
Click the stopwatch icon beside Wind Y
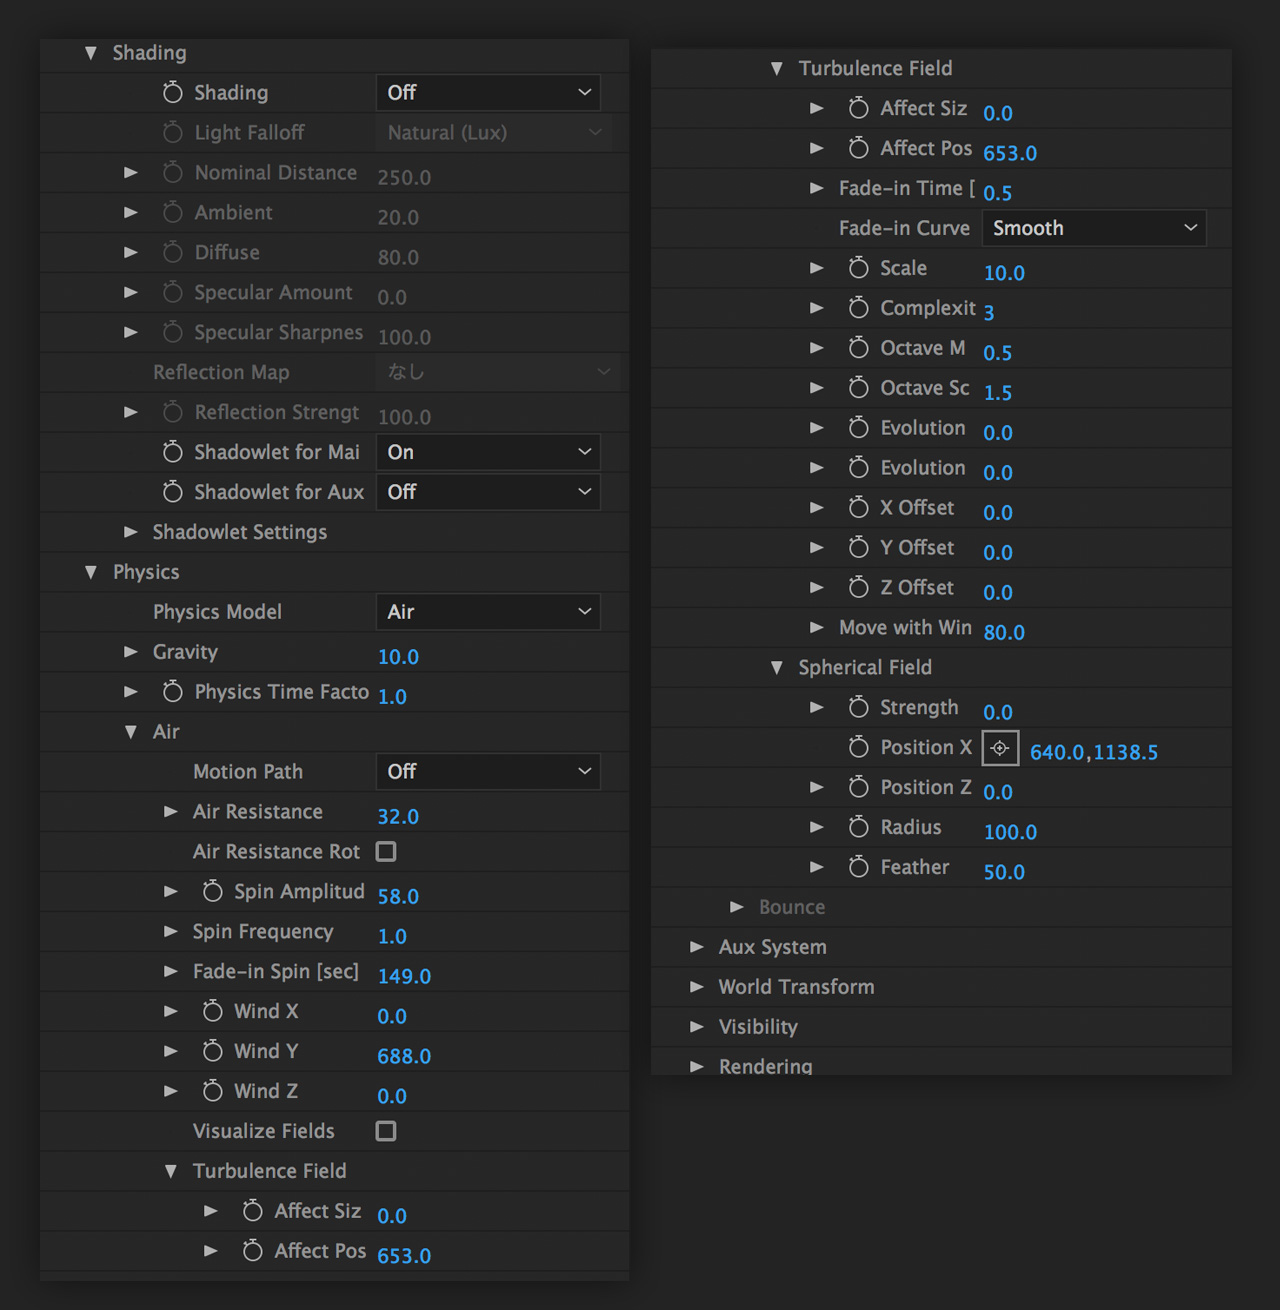coord(212,1051)
